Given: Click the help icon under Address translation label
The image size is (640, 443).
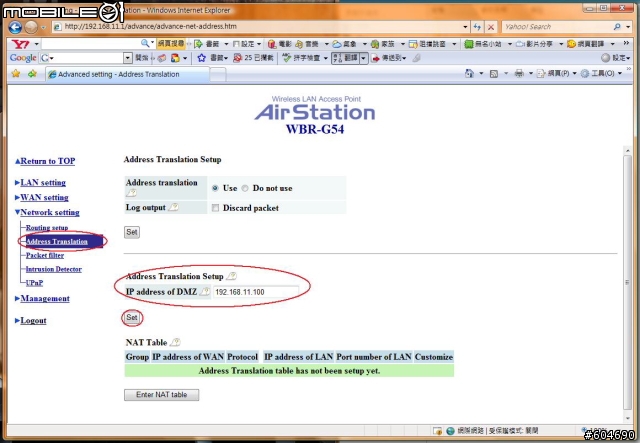Looking at the screenshot, I should (x=131, y=193).
